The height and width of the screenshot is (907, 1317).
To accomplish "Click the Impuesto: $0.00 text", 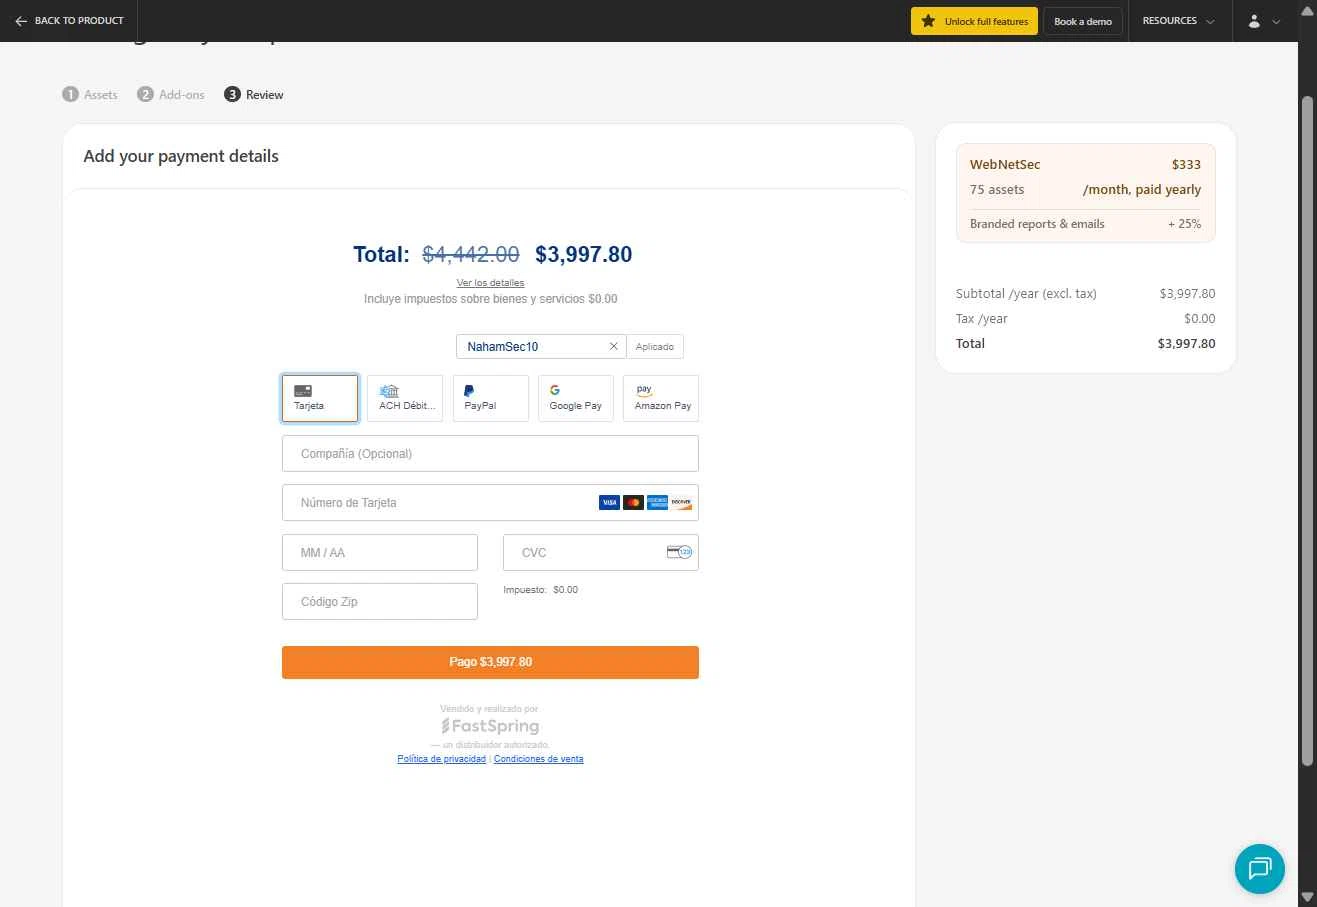I will [x=540, y=590].
